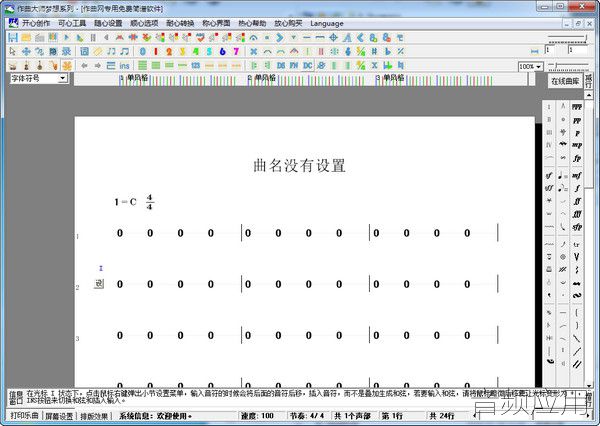This screenshot has height=426, width=600.
Task: Click the FN sign icon
Action: tap(294, 65)
